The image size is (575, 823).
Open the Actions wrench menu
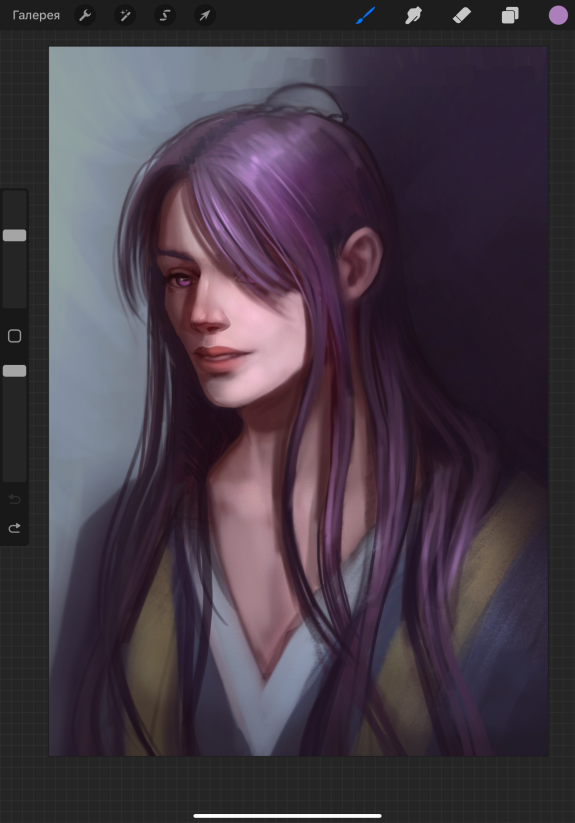point(85,16)
